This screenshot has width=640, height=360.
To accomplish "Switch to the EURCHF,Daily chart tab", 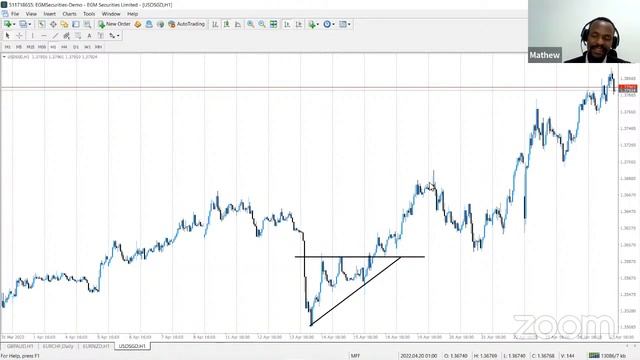I will click(58, 346).
